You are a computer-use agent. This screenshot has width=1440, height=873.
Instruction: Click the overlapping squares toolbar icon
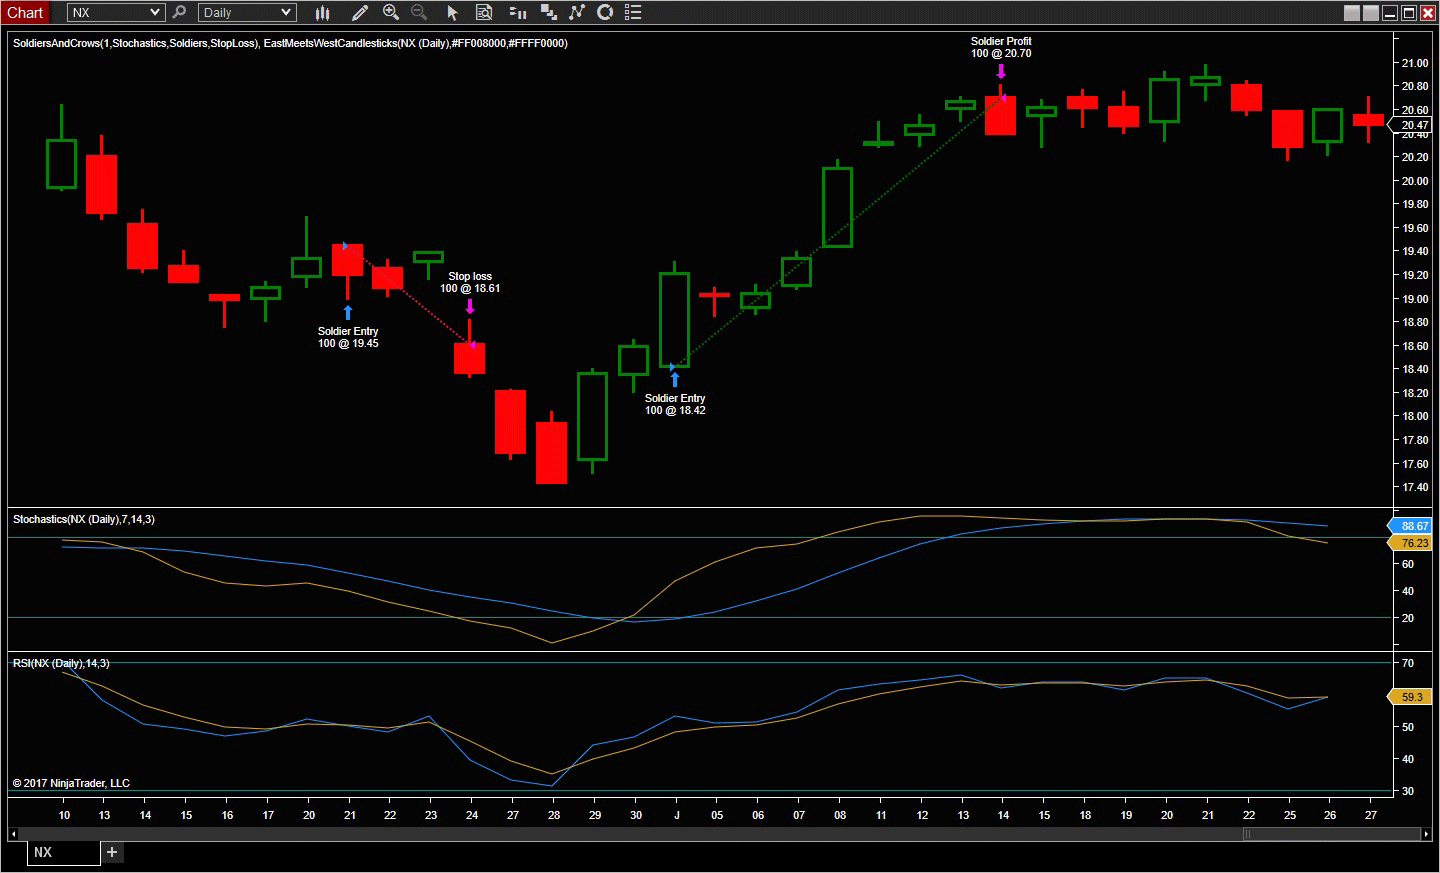tap(548, 12)
